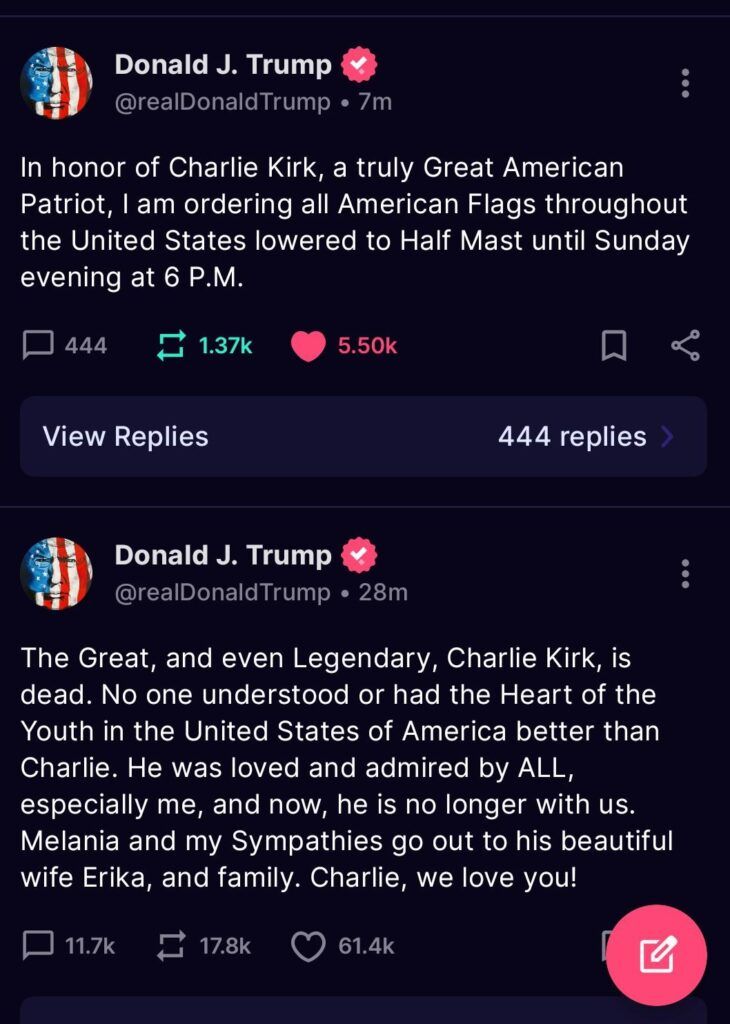The width and height of the screenshot is (730, 1024).
Task: Tap verified badge on the top post
Action: (359, 65)
